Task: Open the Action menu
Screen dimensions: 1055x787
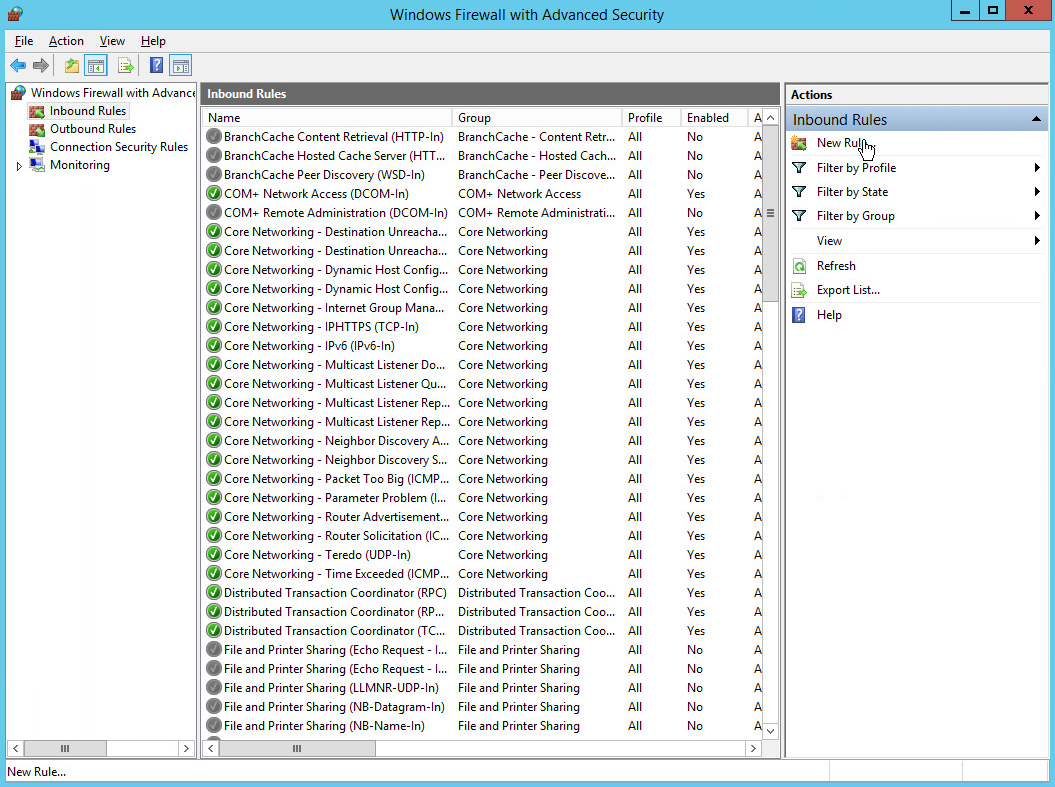Action: coord(66,41)
